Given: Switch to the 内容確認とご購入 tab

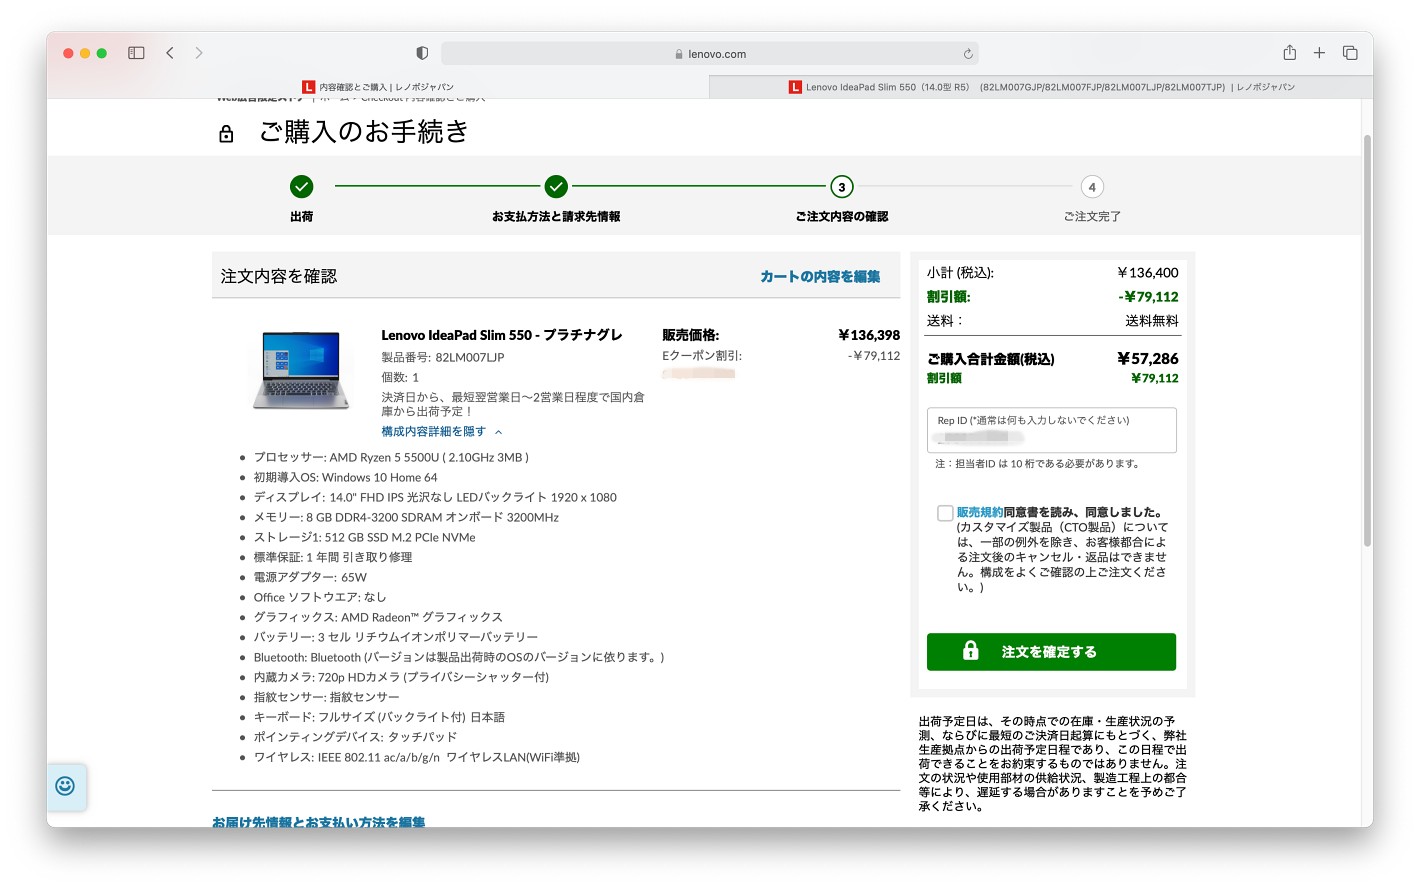Looking at the screenshot, I should 378,87.
